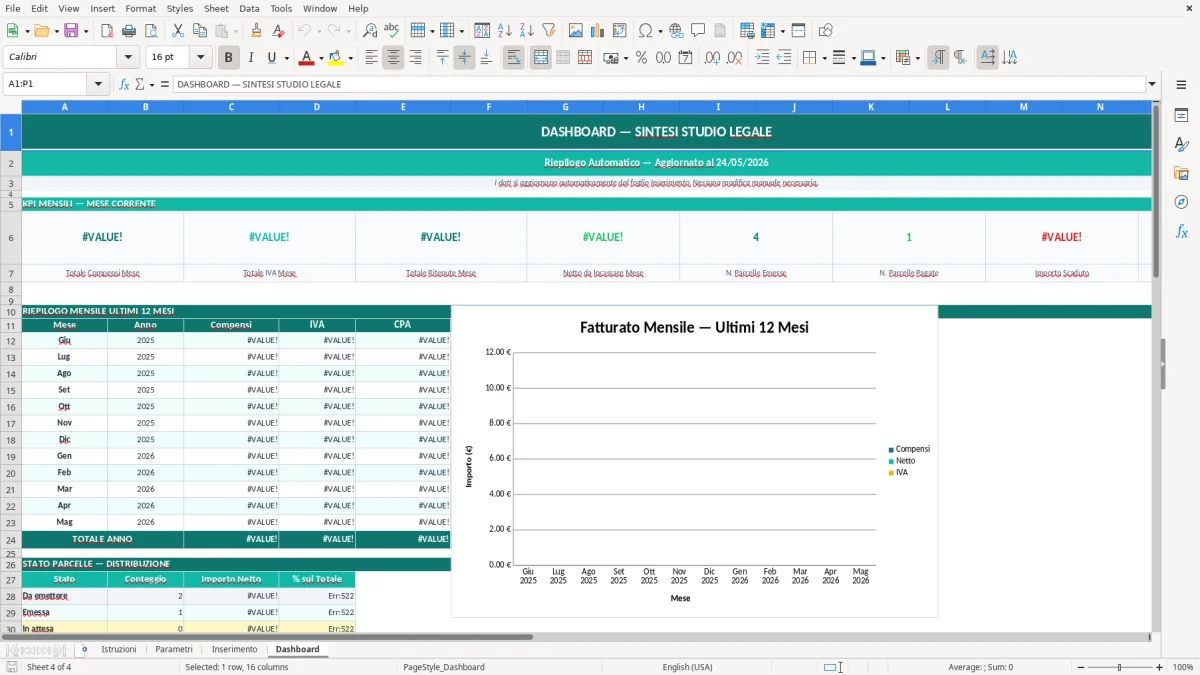Toggle Print Preview
Viewport: 1200px width, 675px height.
150,31
